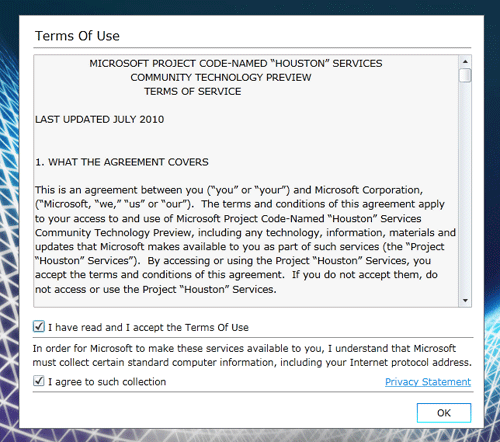Click the scroll up arrow of terms box
500x442 pixels.
pos(465,62)
